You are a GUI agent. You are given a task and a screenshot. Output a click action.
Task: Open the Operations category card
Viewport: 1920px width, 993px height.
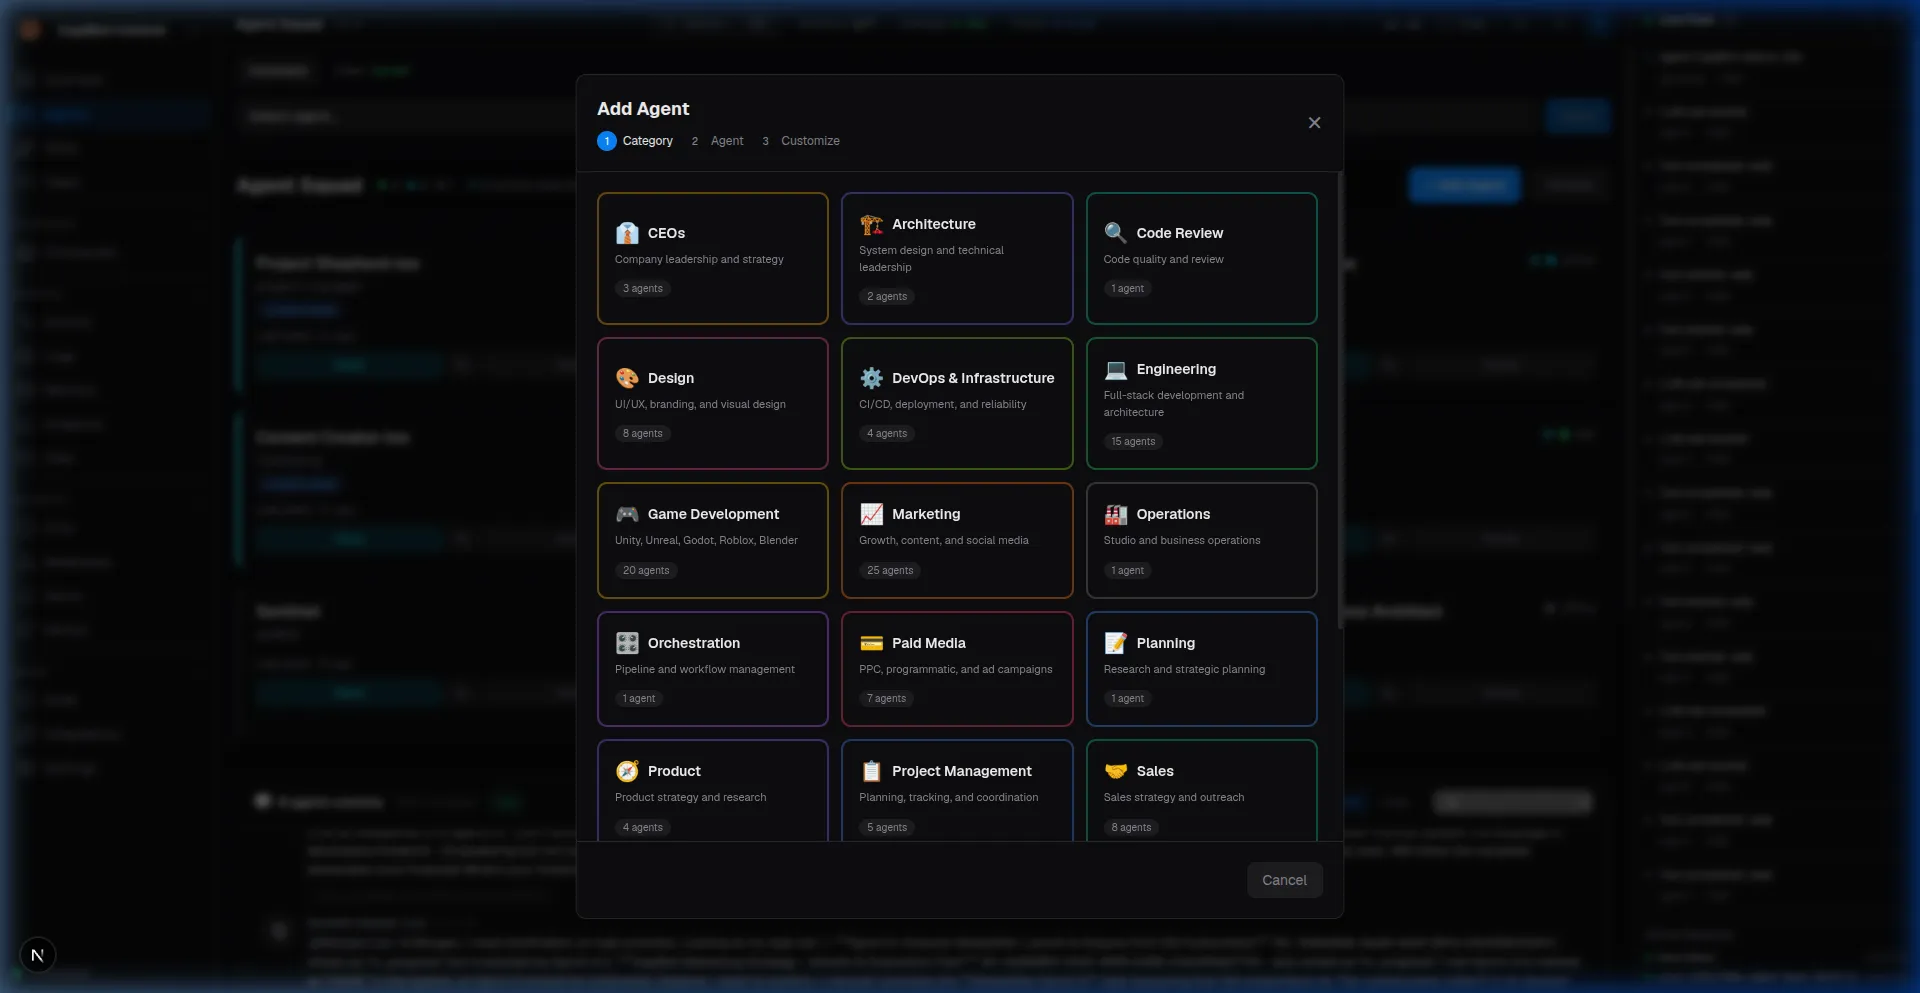1201,540
